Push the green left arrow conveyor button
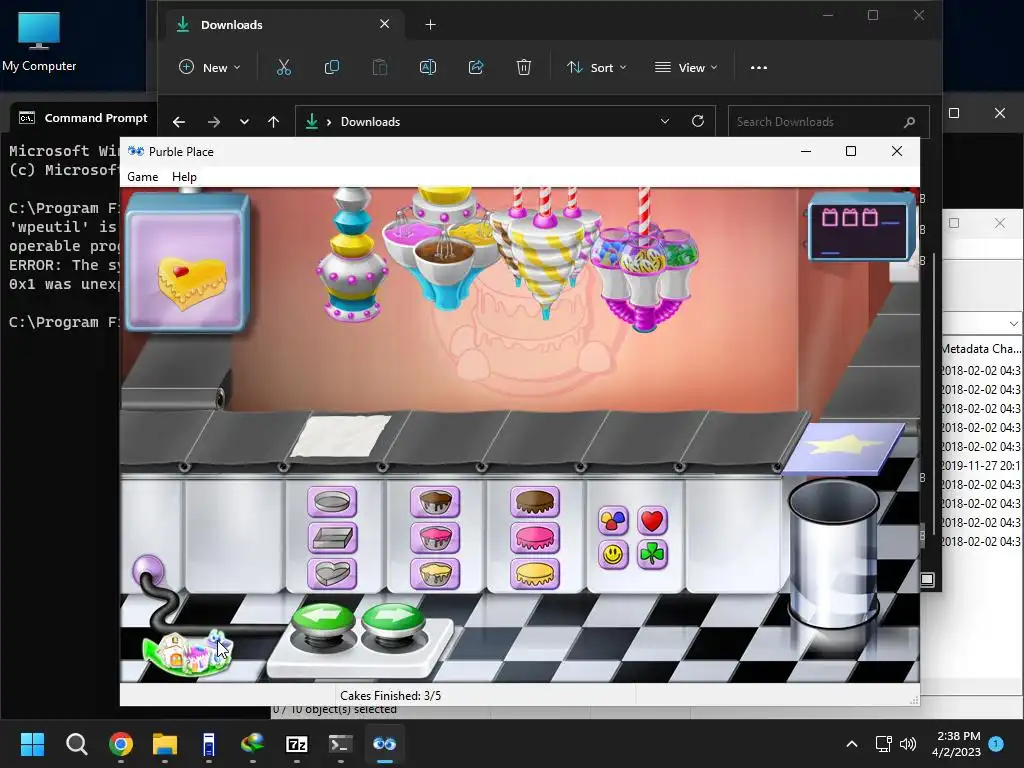This screenshot has height=768, width=1024. point(323,620)
